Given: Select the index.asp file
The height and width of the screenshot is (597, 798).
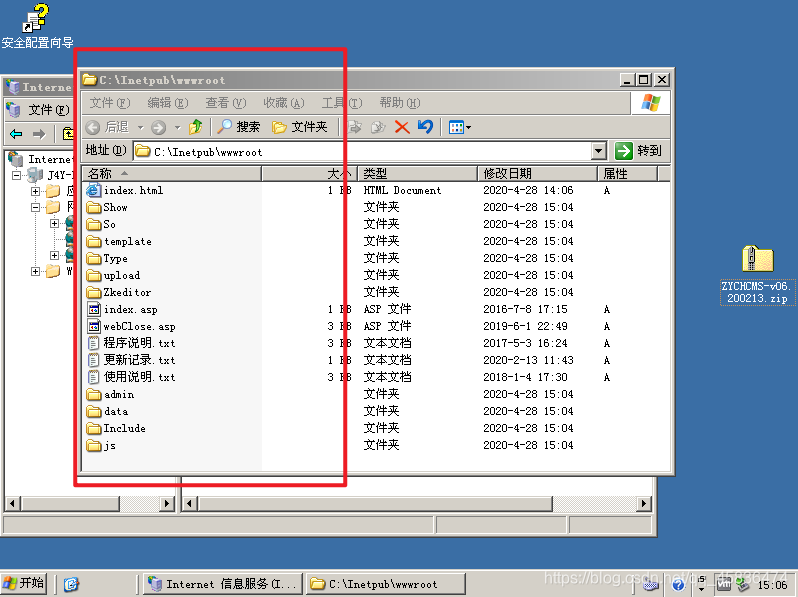Looking at the screenshot, I should pos(122,309).
